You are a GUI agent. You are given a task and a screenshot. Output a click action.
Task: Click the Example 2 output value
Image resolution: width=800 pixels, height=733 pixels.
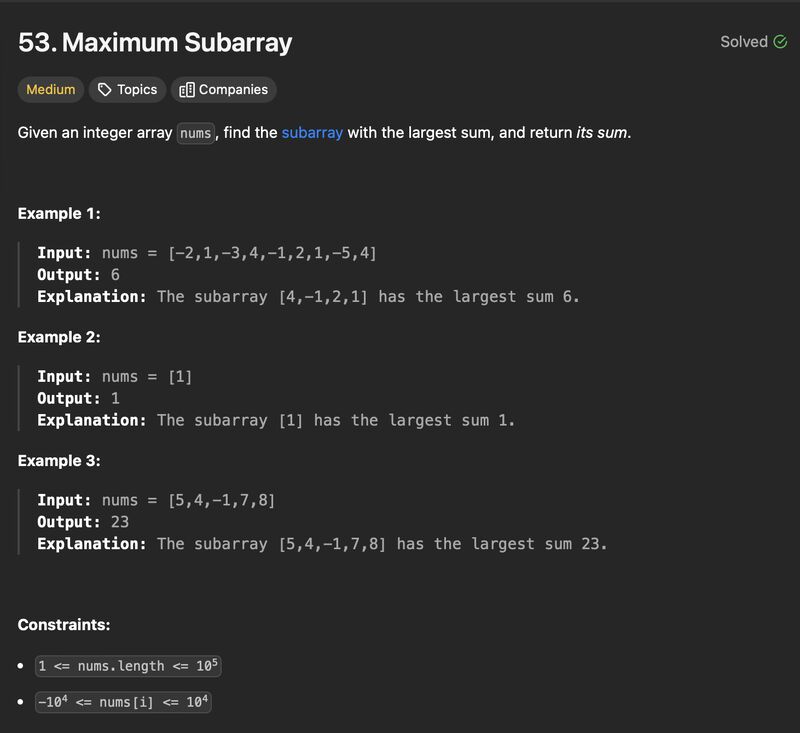click(x=115, y=398)
